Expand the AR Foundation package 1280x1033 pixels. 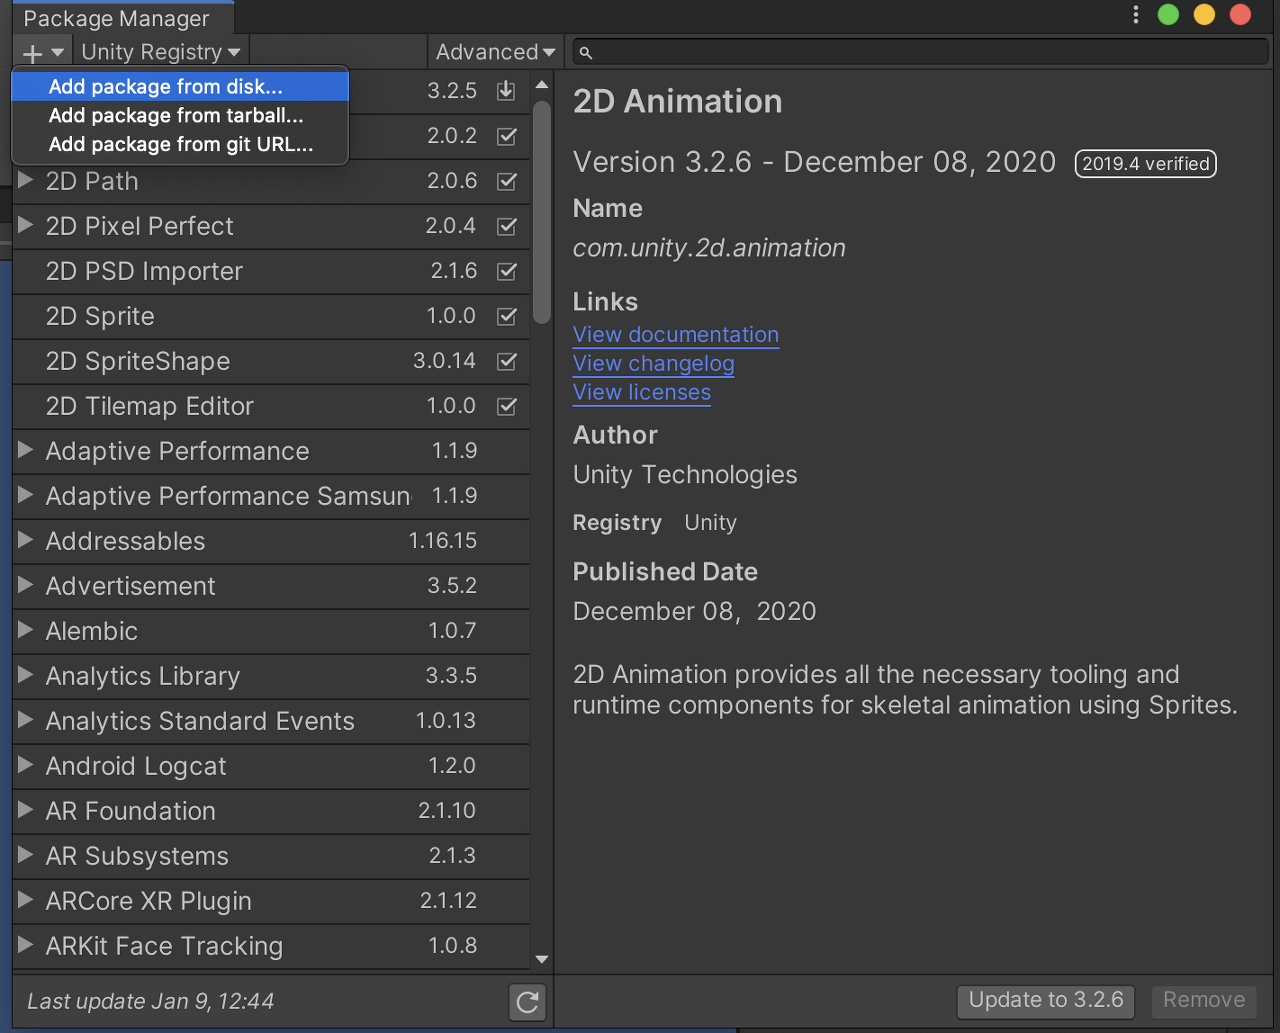[26, 810]
